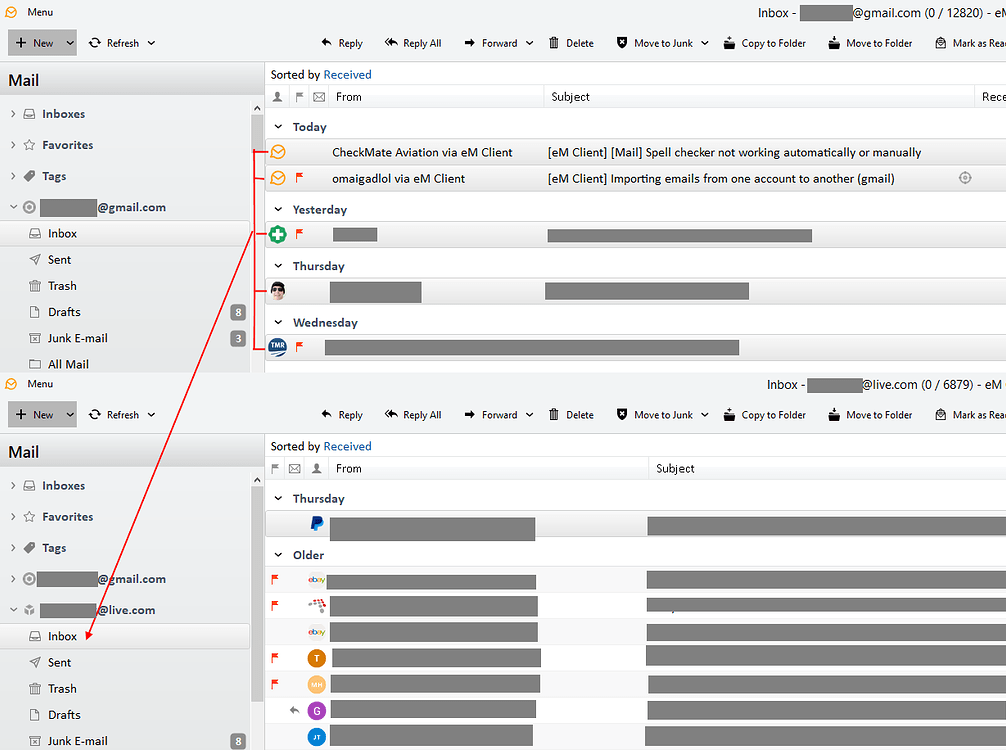Click the unread envelope icon on CheckMate Aviation email
Screen dimensions: 1006x750
277,151
